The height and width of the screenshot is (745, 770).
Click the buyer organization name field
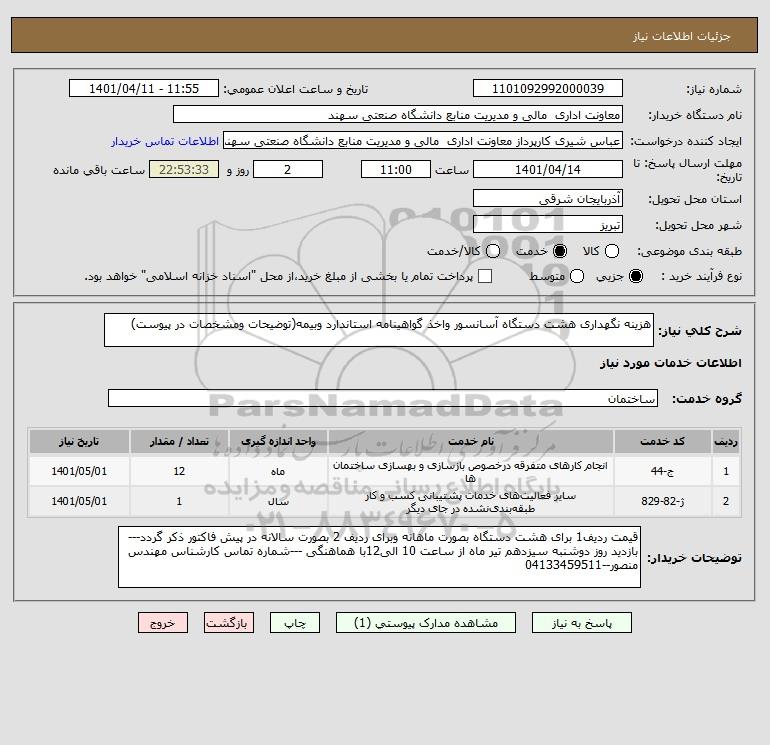(398, 114)
